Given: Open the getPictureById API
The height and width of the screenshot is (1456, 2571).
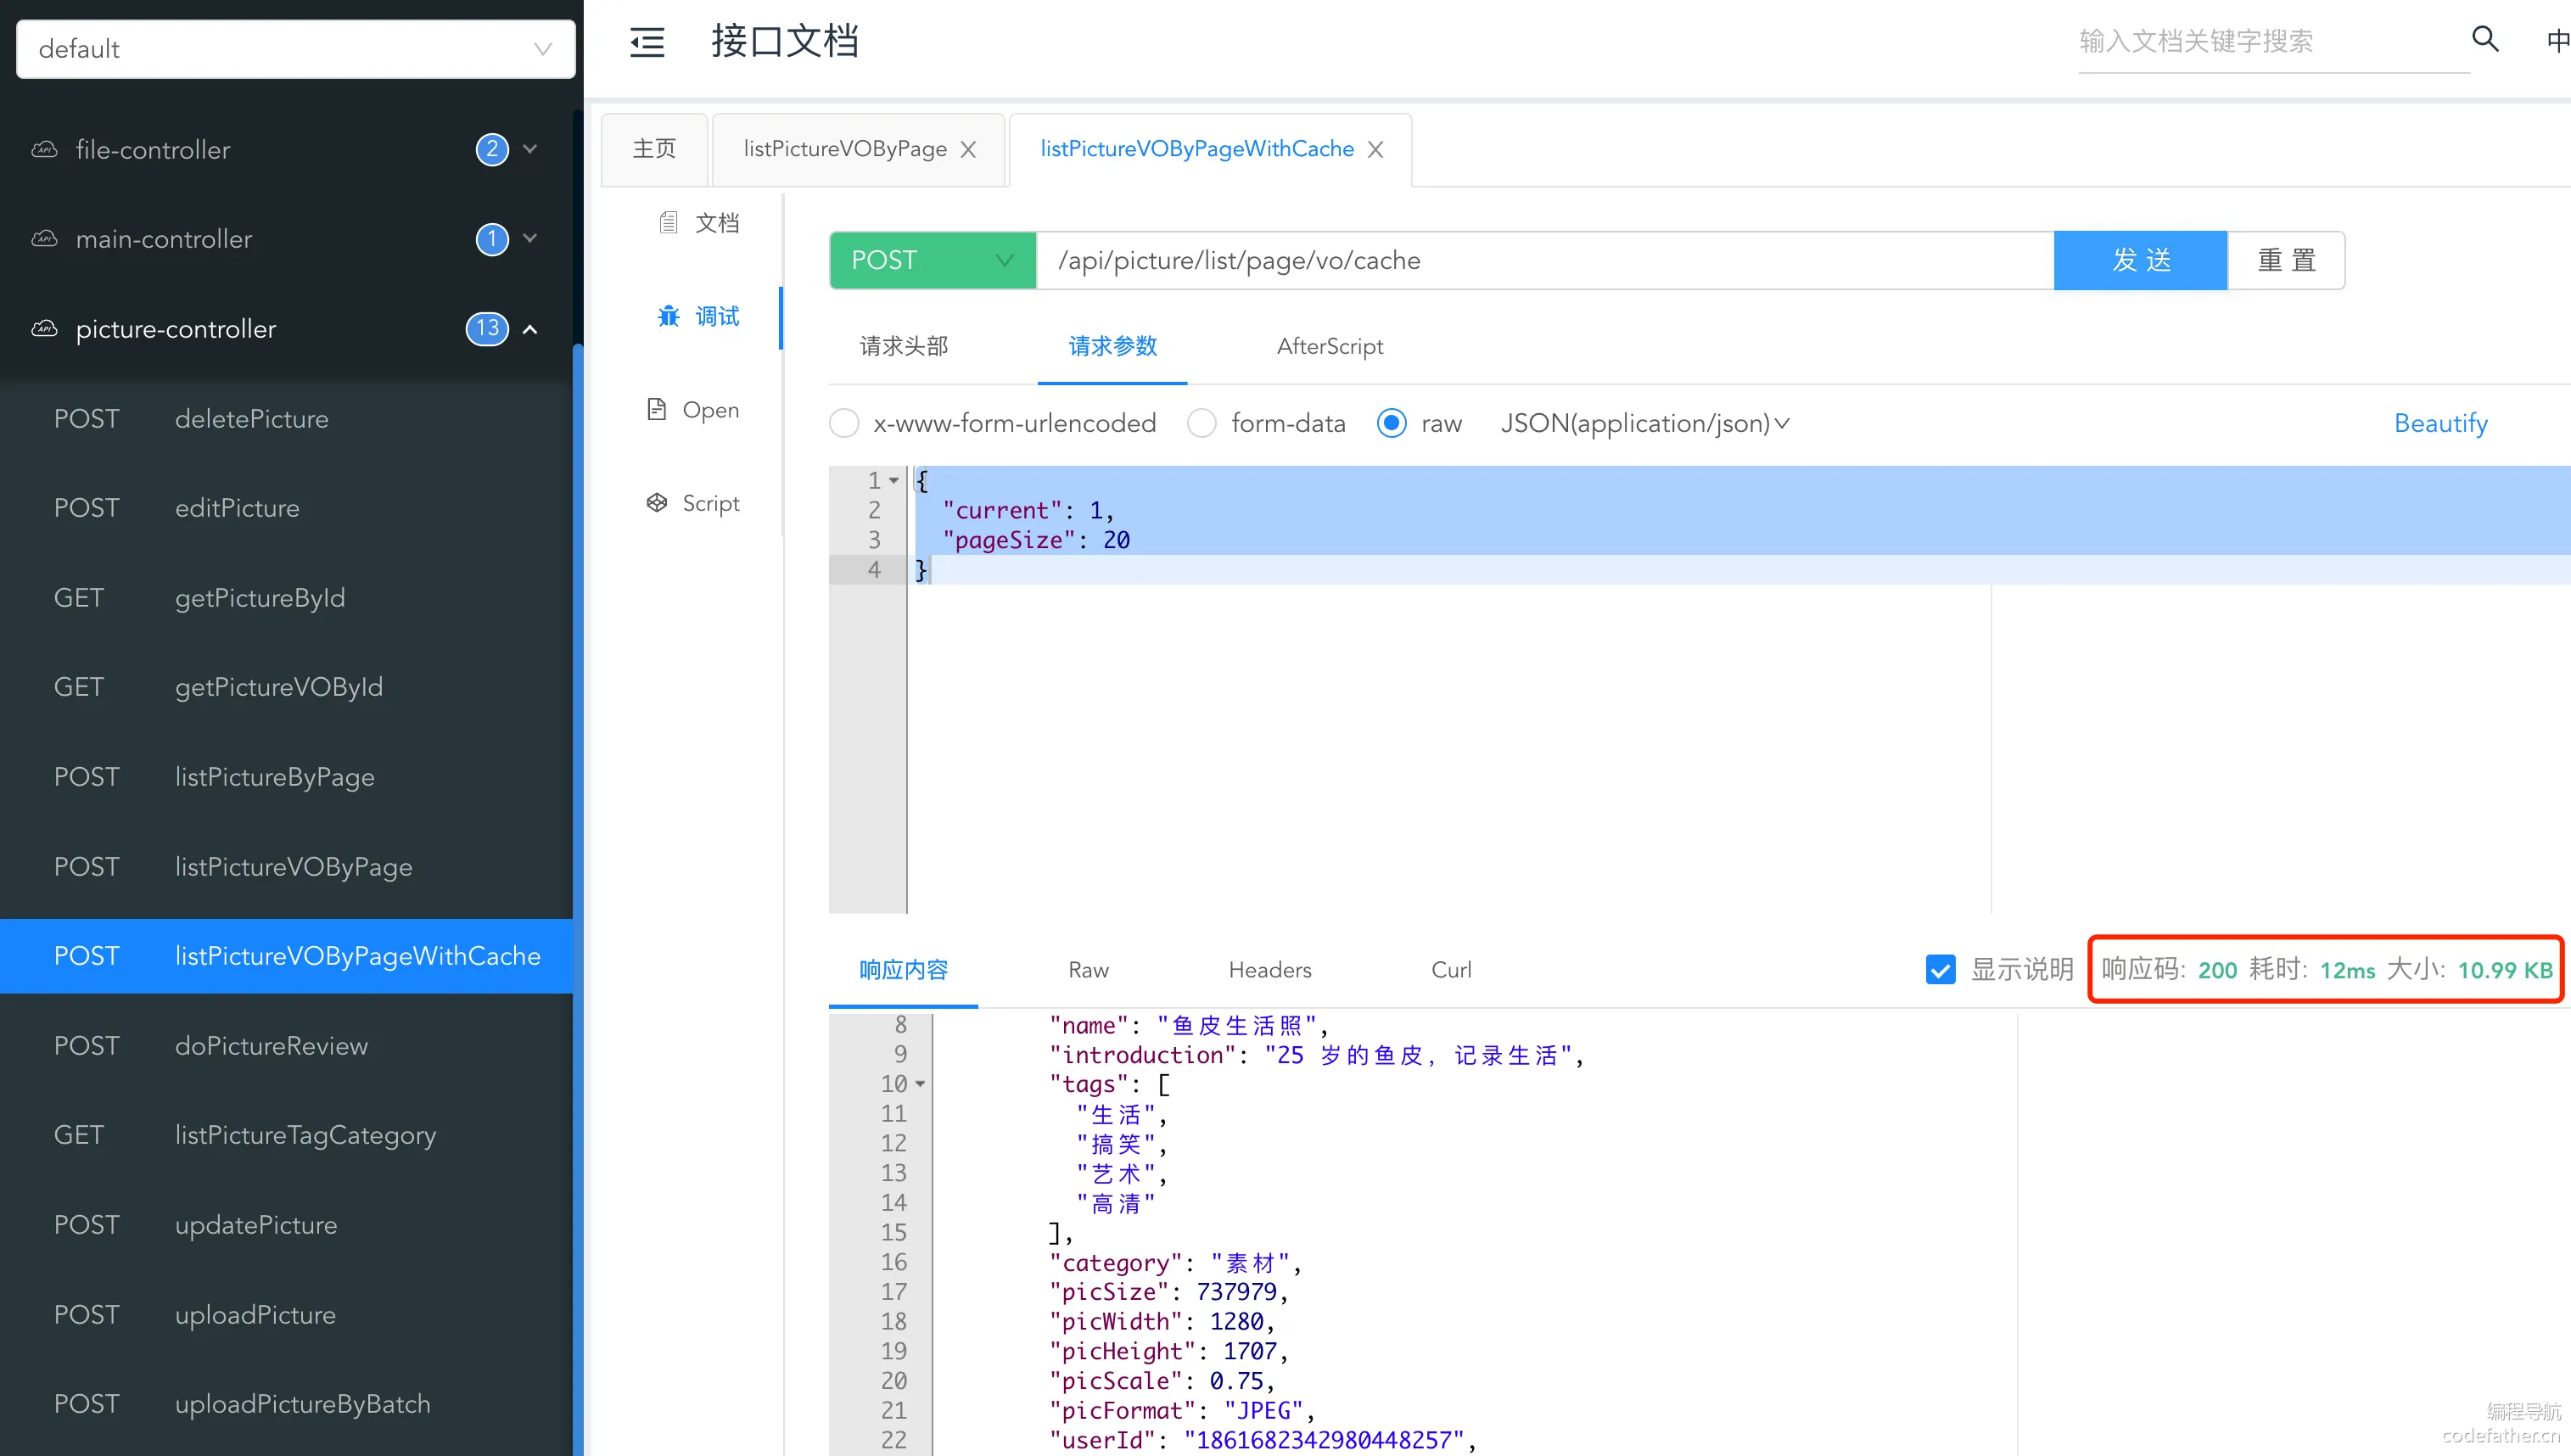Looking at the screenshot, I should (286, 597).
